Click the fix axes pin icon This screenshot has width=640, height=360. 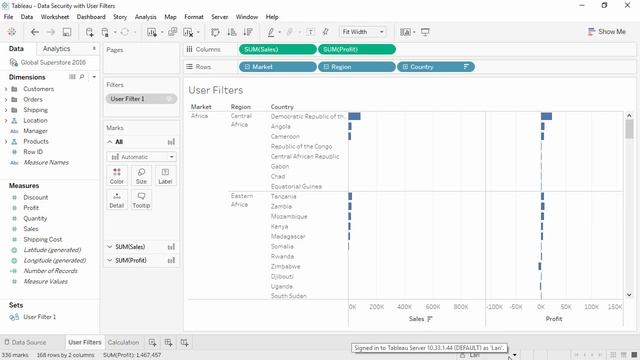(x=326, y=32)
